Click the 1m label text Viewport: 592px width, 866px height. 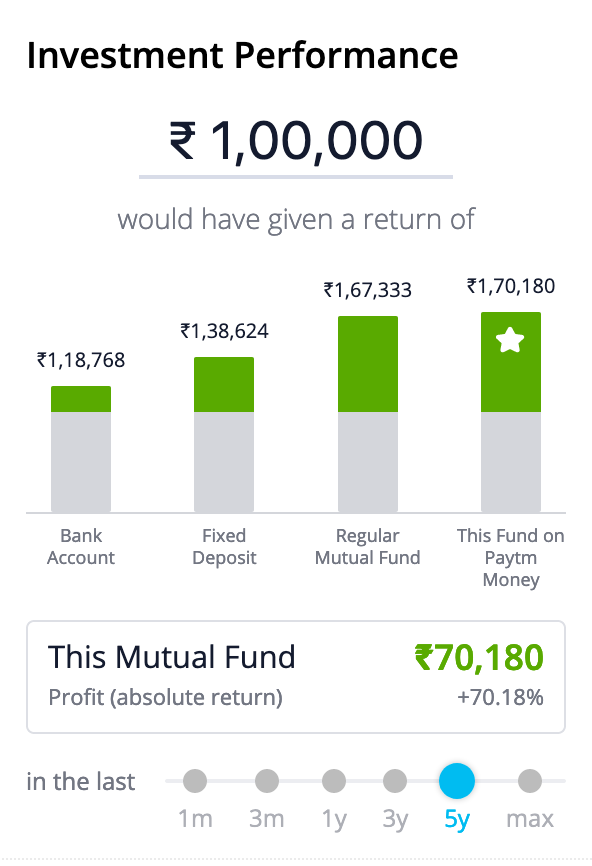(x=195, y=819)
